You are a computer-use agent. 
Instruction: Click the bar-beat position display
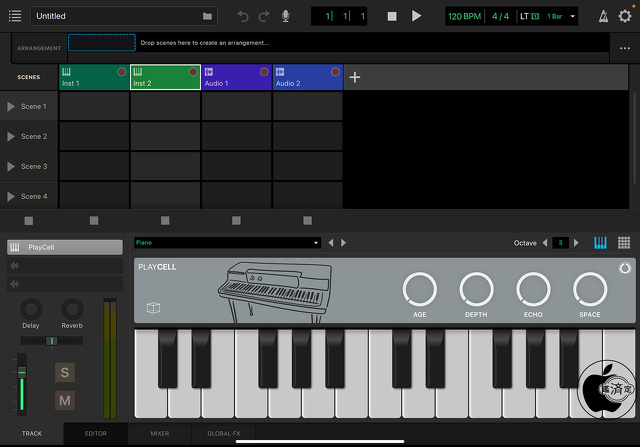point(339,16)
